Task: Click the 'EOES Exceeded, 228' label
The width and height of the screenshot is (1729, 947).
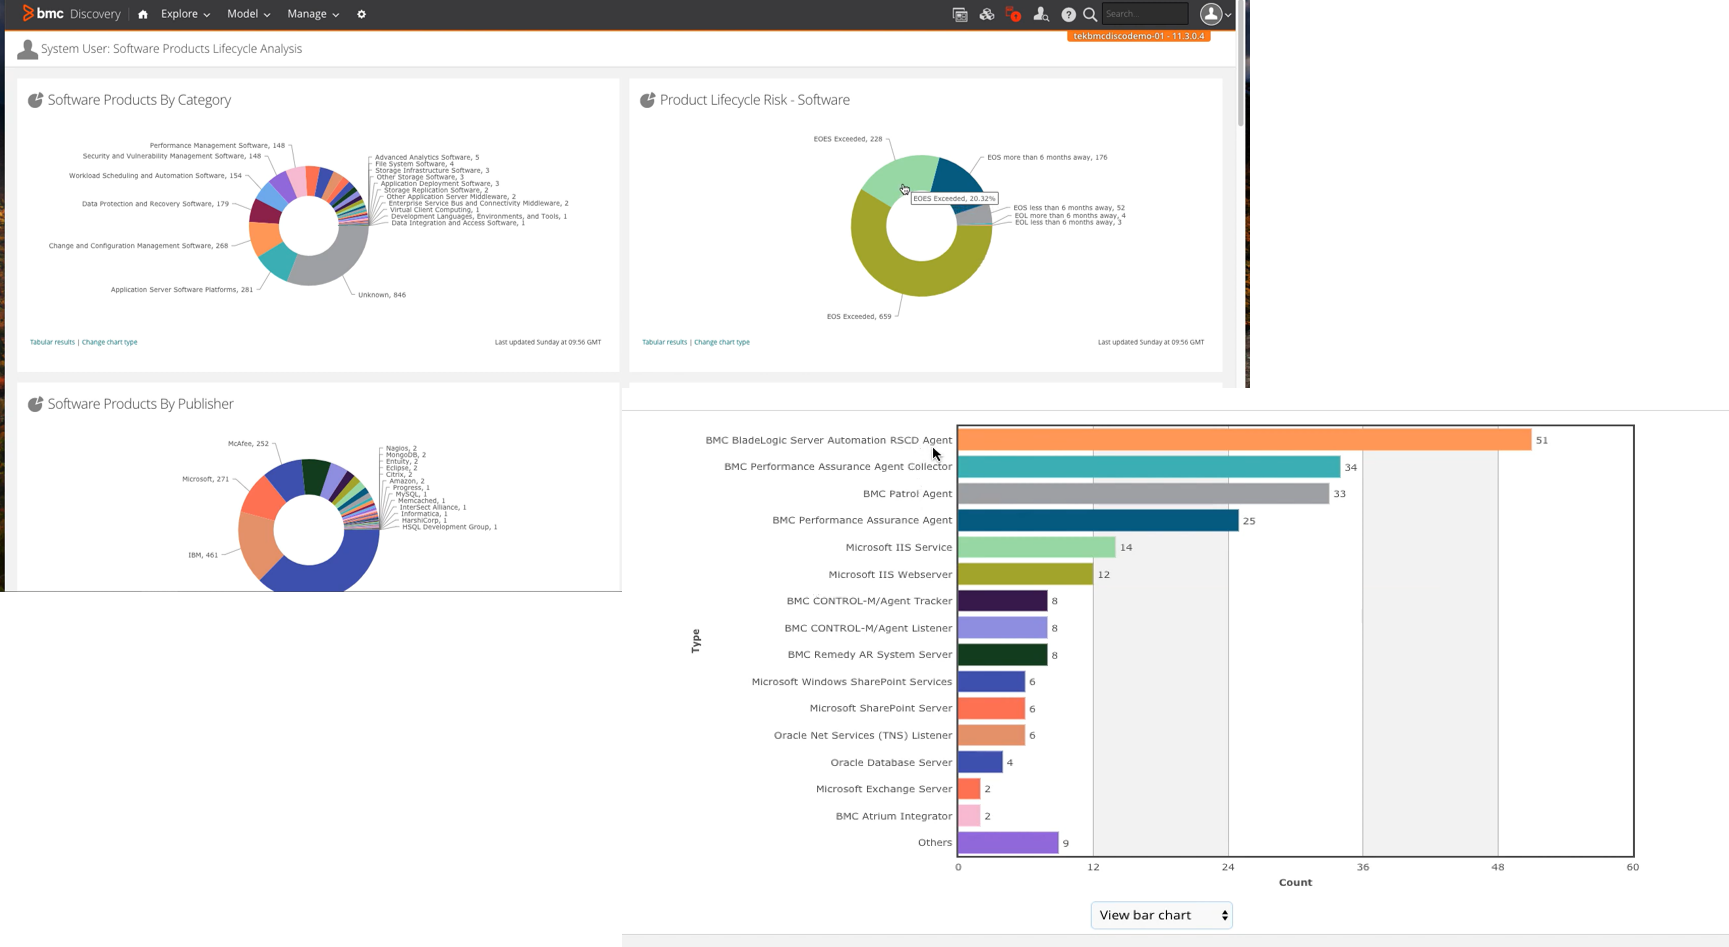Action: click(848, 139)
